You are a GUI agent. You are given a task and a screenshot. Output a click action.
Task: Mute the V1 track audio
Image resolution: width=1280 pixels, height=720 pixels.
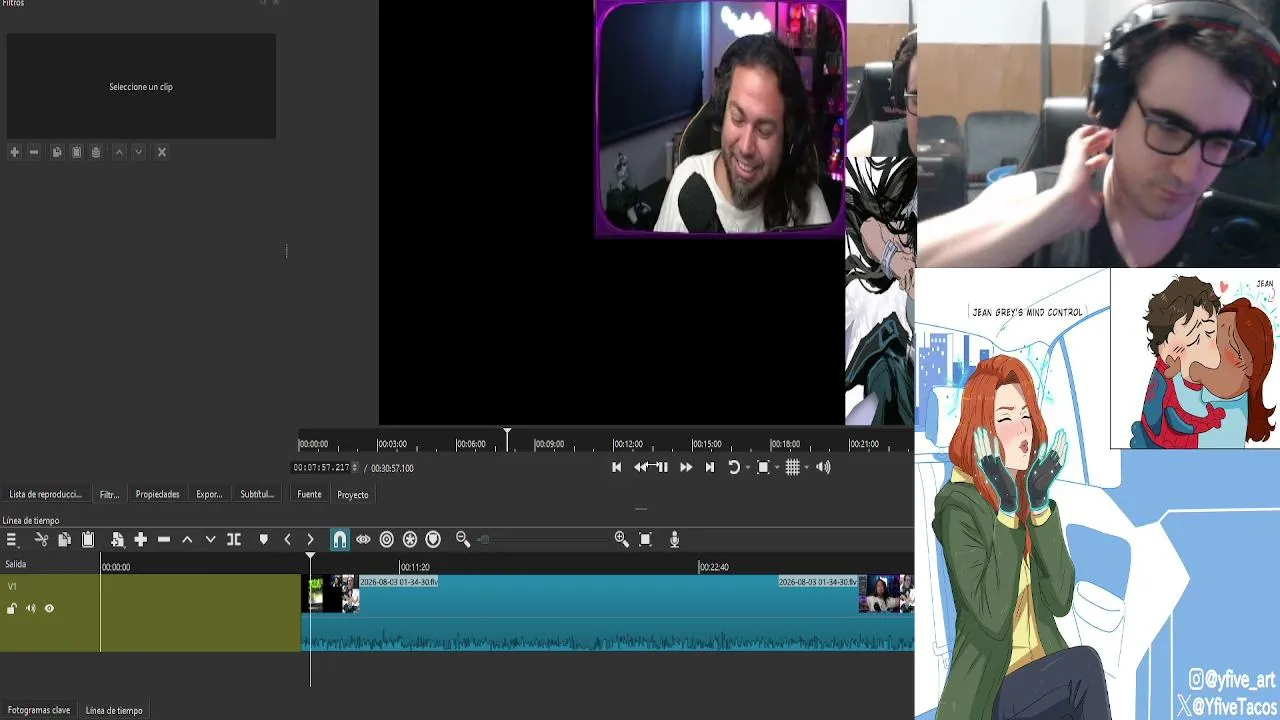[x=30, y=608]
